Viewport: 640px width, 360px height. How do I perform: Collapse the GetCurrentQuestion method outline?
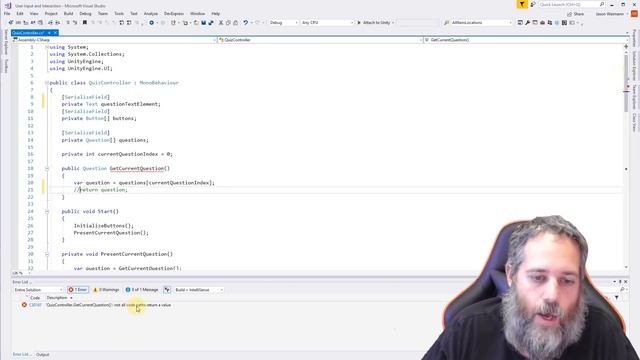click(x=47, y=169)
